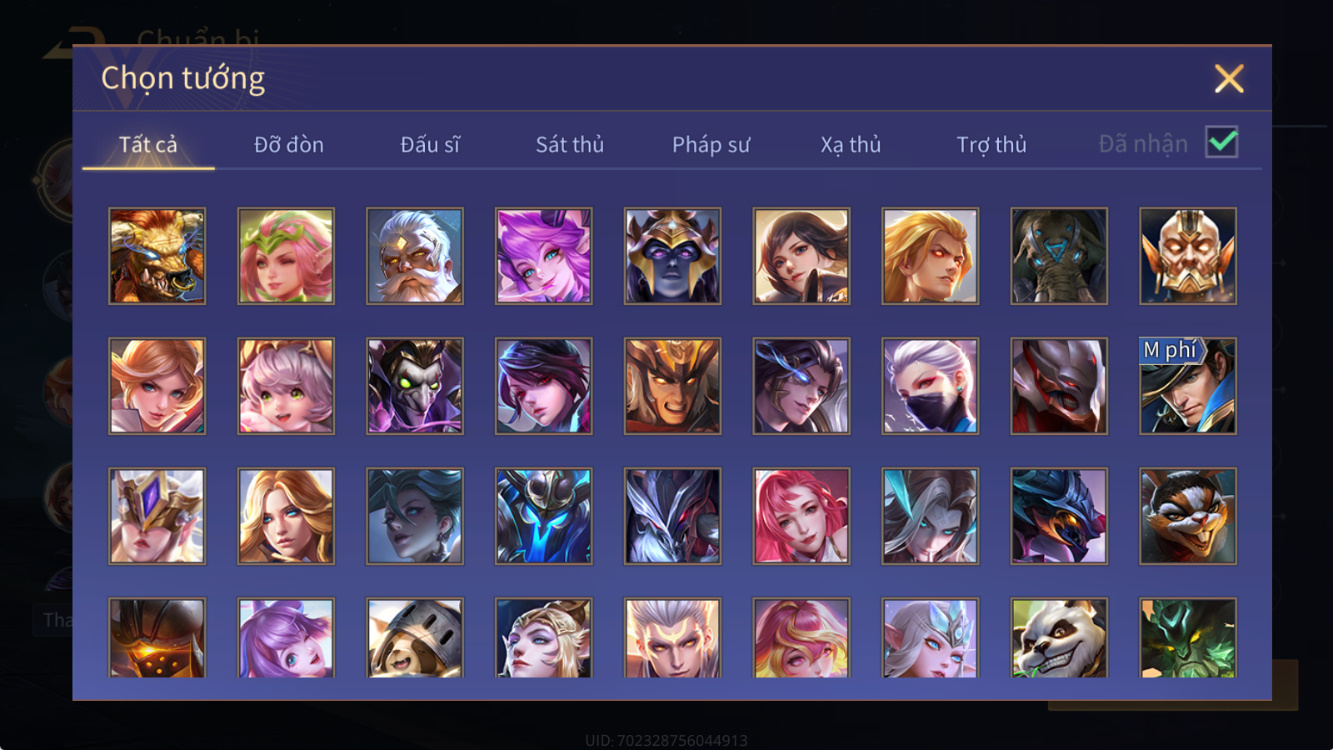This screenshot has width=1333, height=750.
Task: Close the Chọn tướng dialog
Action: click(1229, 78)
